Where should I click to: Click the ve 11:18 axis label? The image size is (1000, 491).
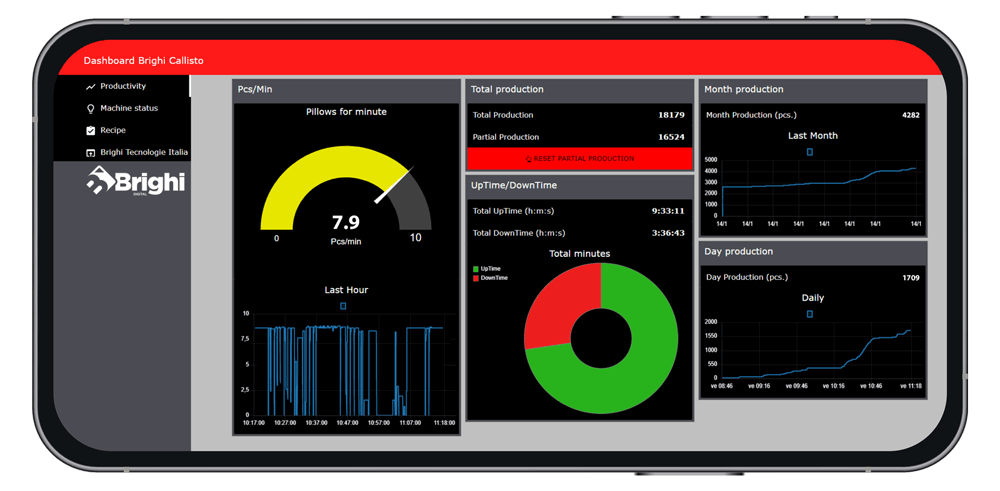910,386
